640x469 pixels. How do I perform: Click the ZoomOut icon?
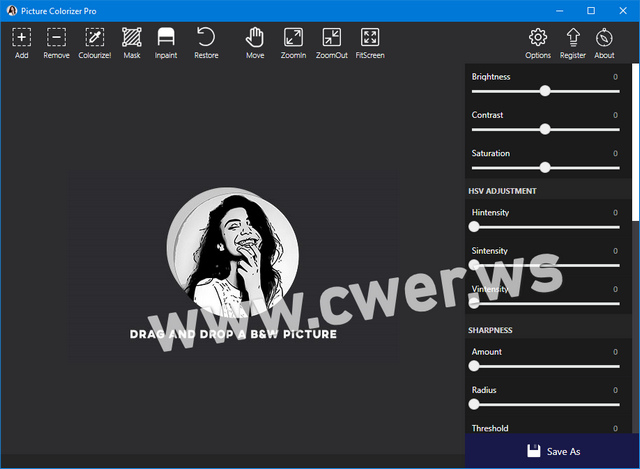point(332,38)
